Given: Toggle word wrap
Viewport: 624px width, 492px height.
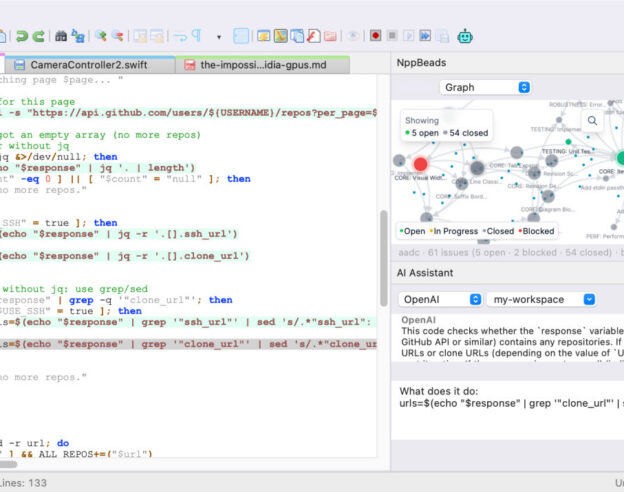Looking at the screenshot, I should coord(180,36).
